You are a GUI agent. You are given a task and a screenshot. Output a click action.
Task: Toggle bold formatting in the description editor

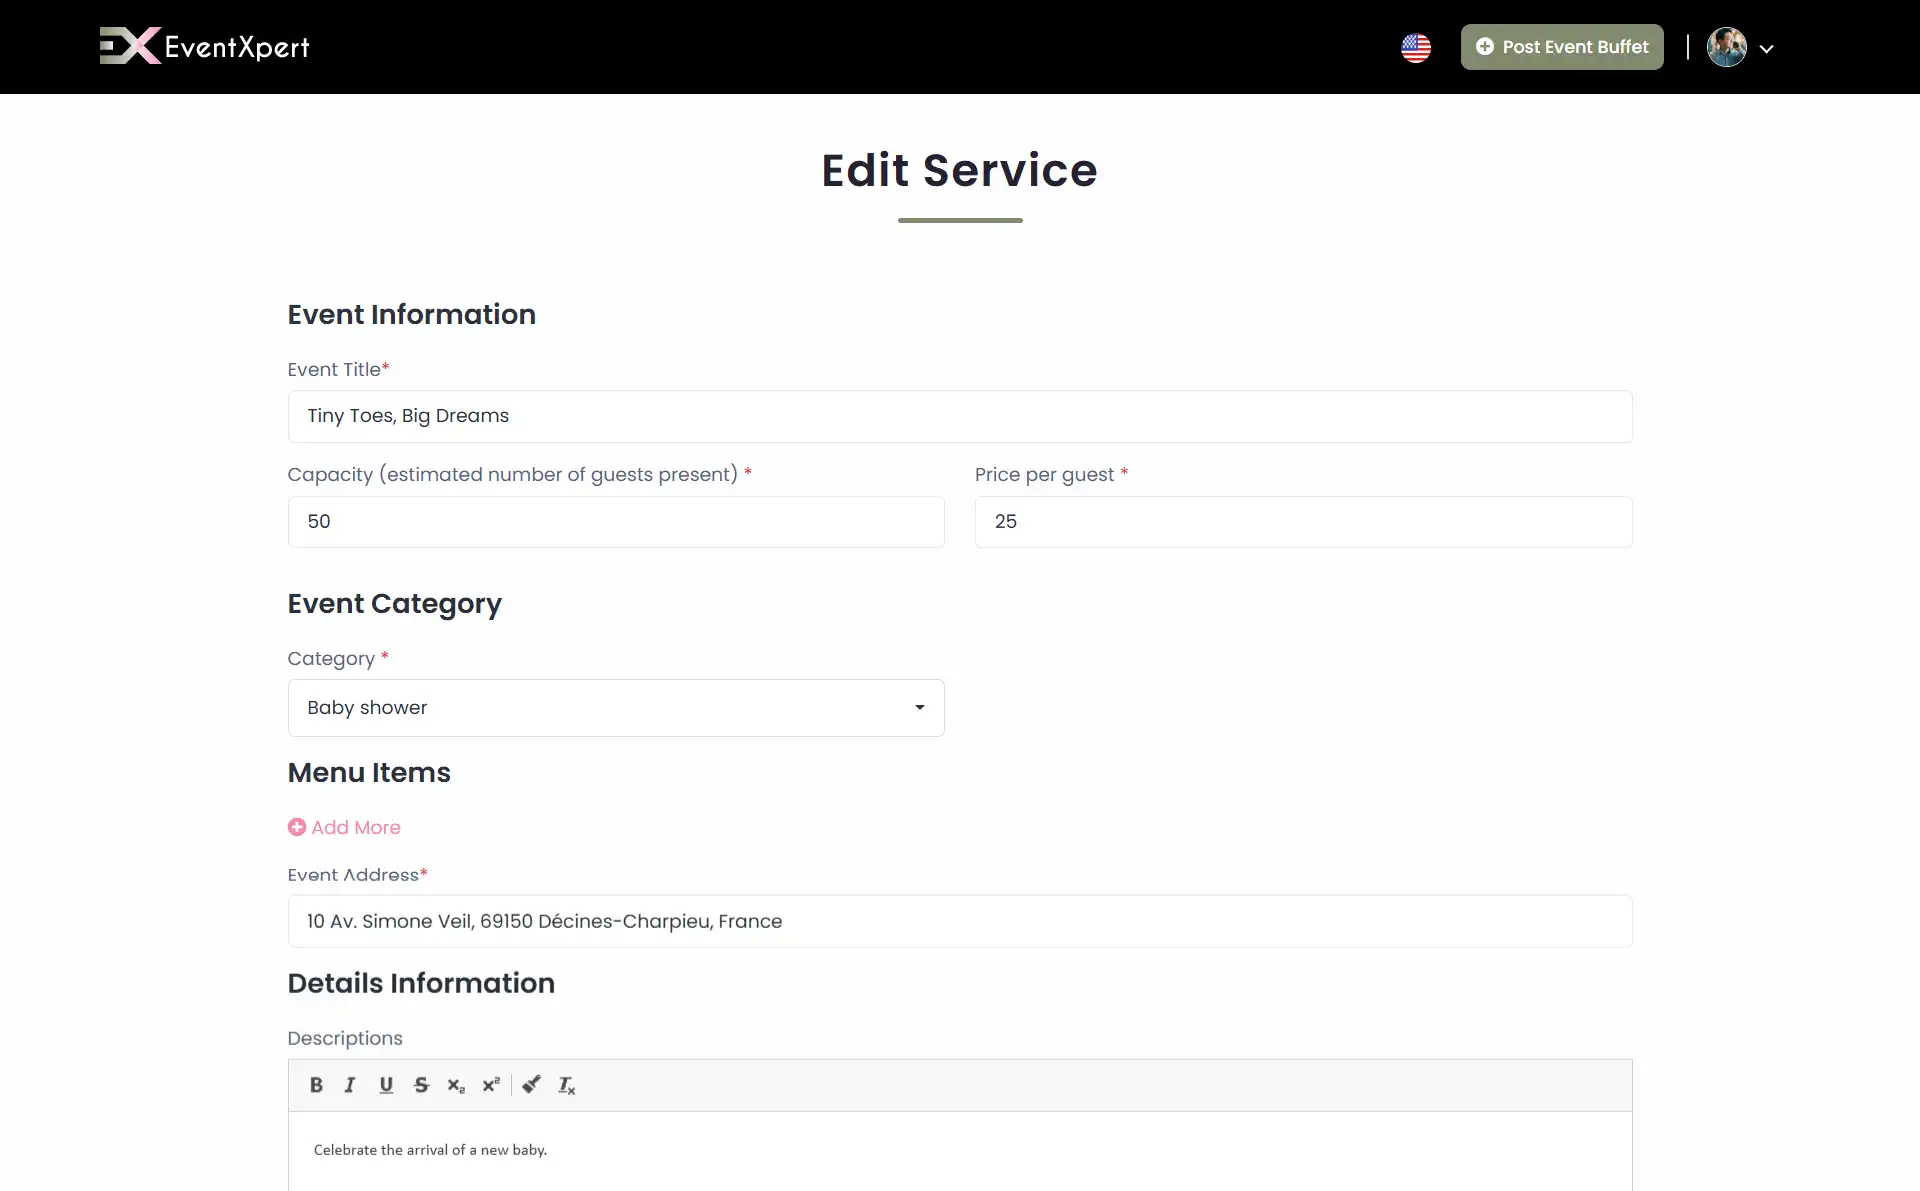click(x=316, y=1085)
